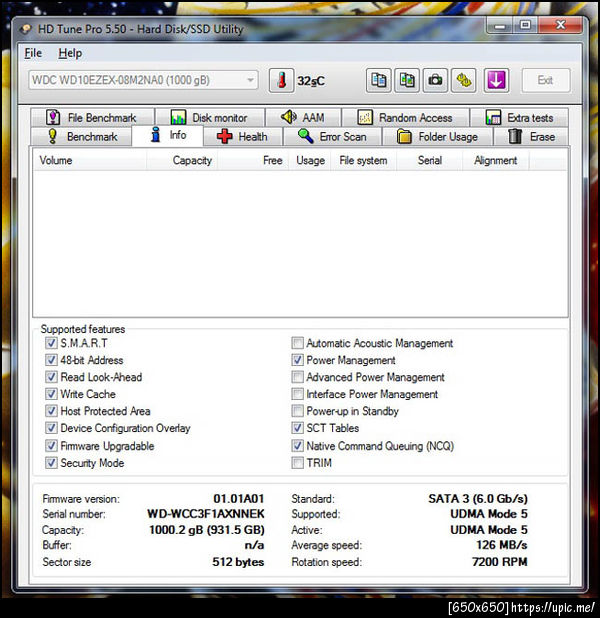Click the File system column header
The width and height of the screenshot is (600, 618).
pos(364,160)
